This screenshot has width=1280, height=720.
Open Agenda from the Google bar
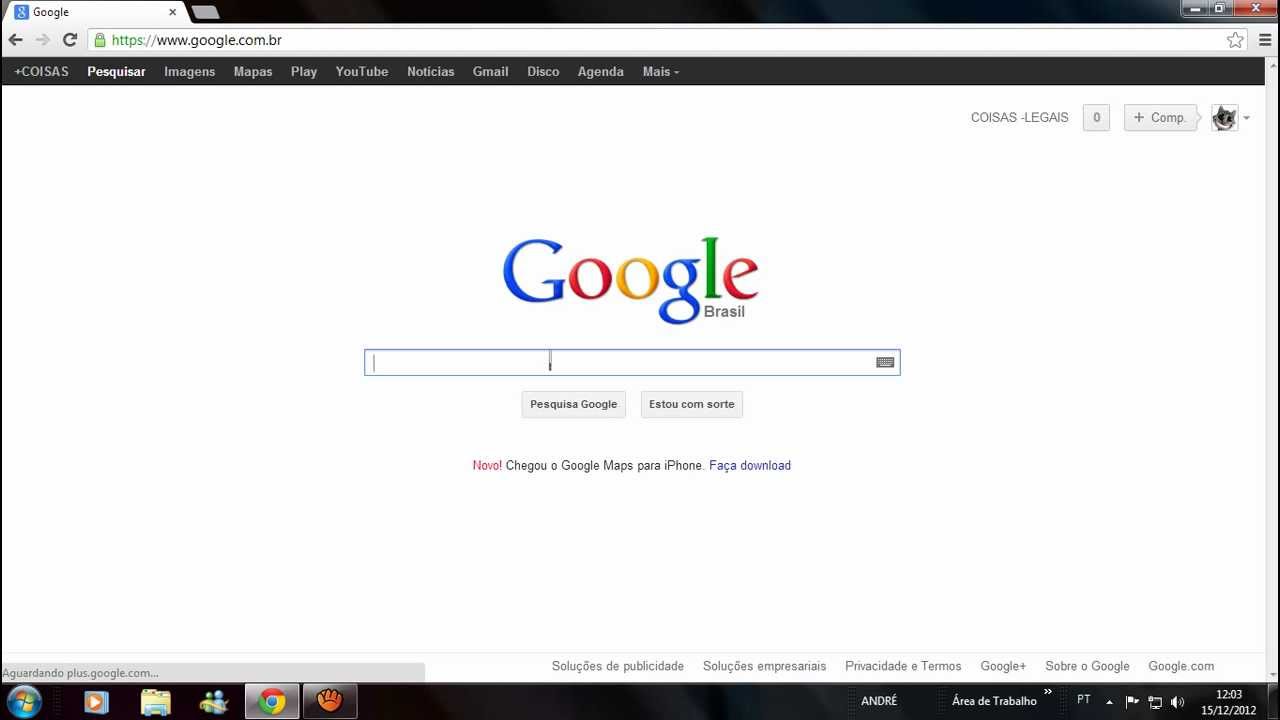click(600, 72)
